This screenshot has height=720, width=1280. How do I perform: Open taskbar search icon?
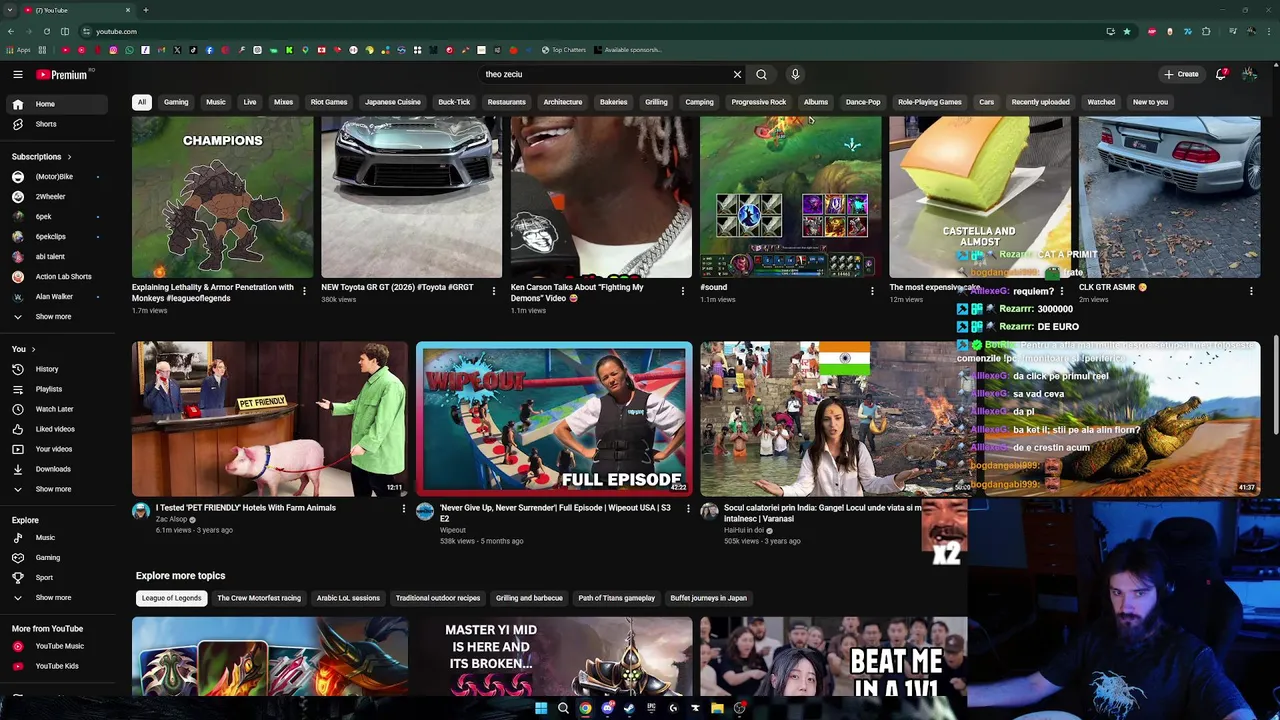click(563, 708)
